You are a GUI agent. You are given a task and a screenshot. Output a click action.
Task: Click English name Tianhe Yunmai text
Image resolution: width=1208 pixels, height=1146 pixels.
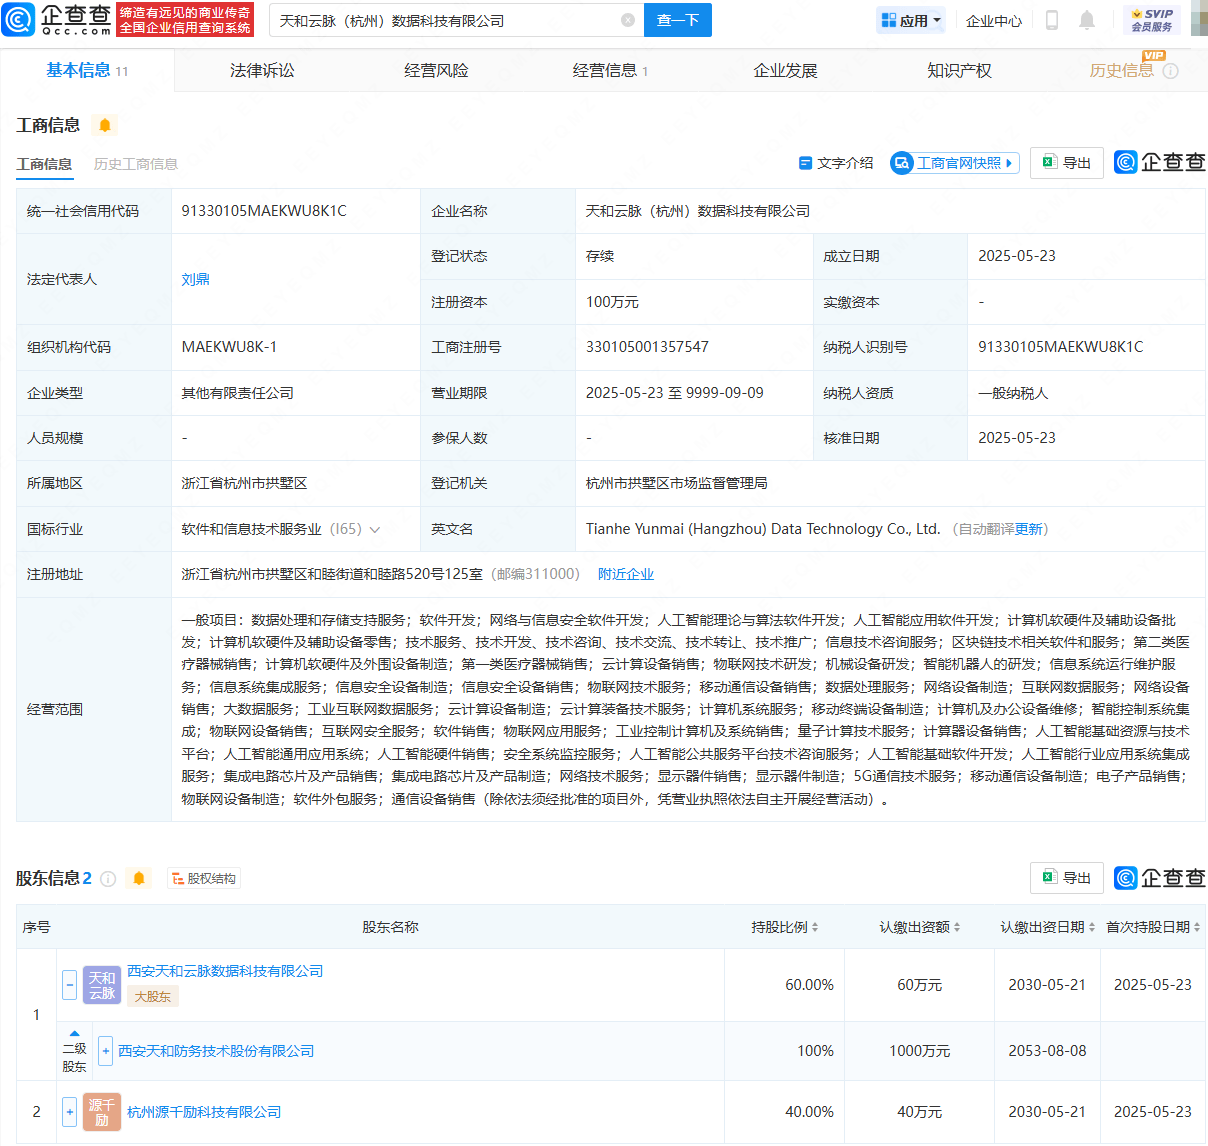click(763, 529)
